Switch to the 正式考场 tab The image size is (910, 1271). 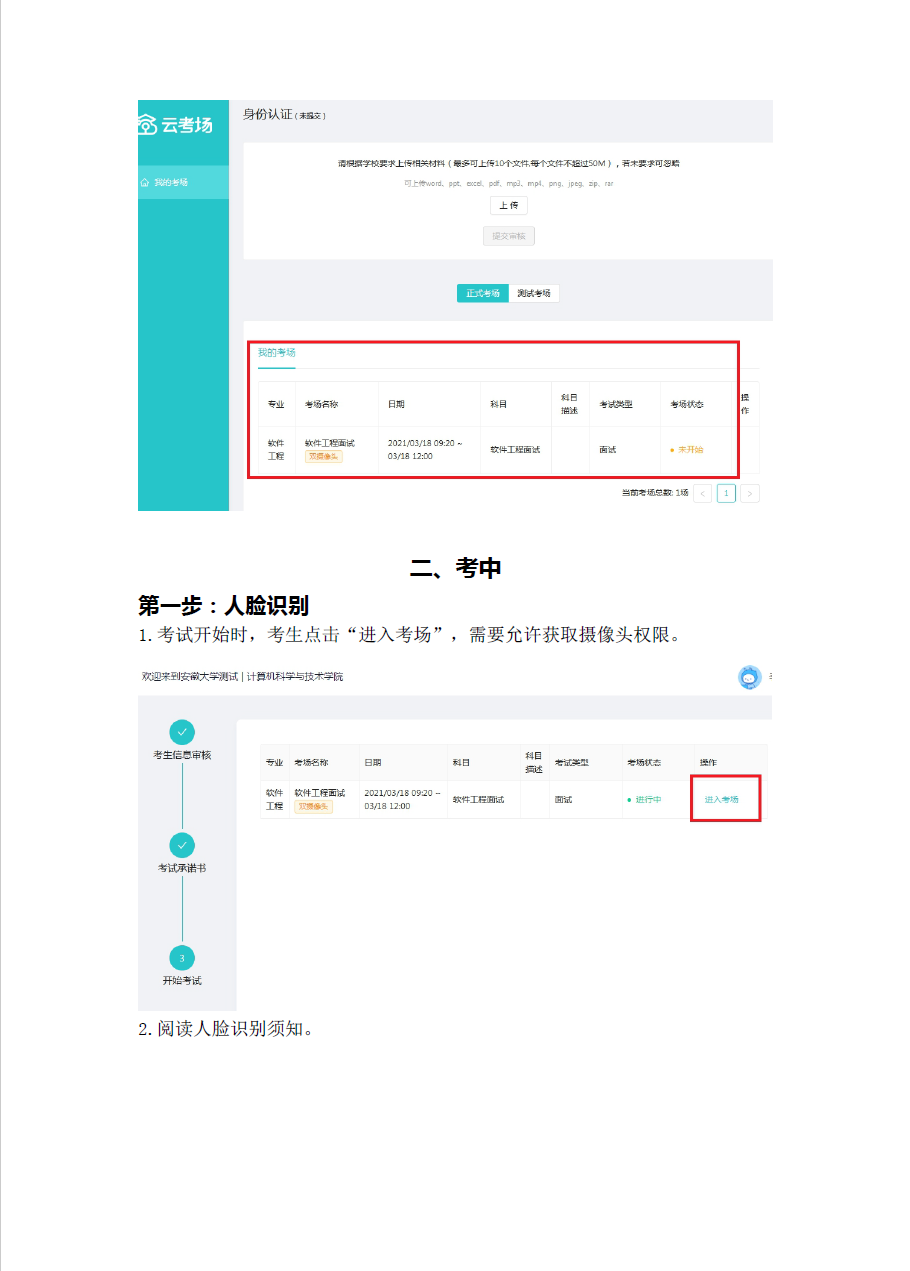483,293
